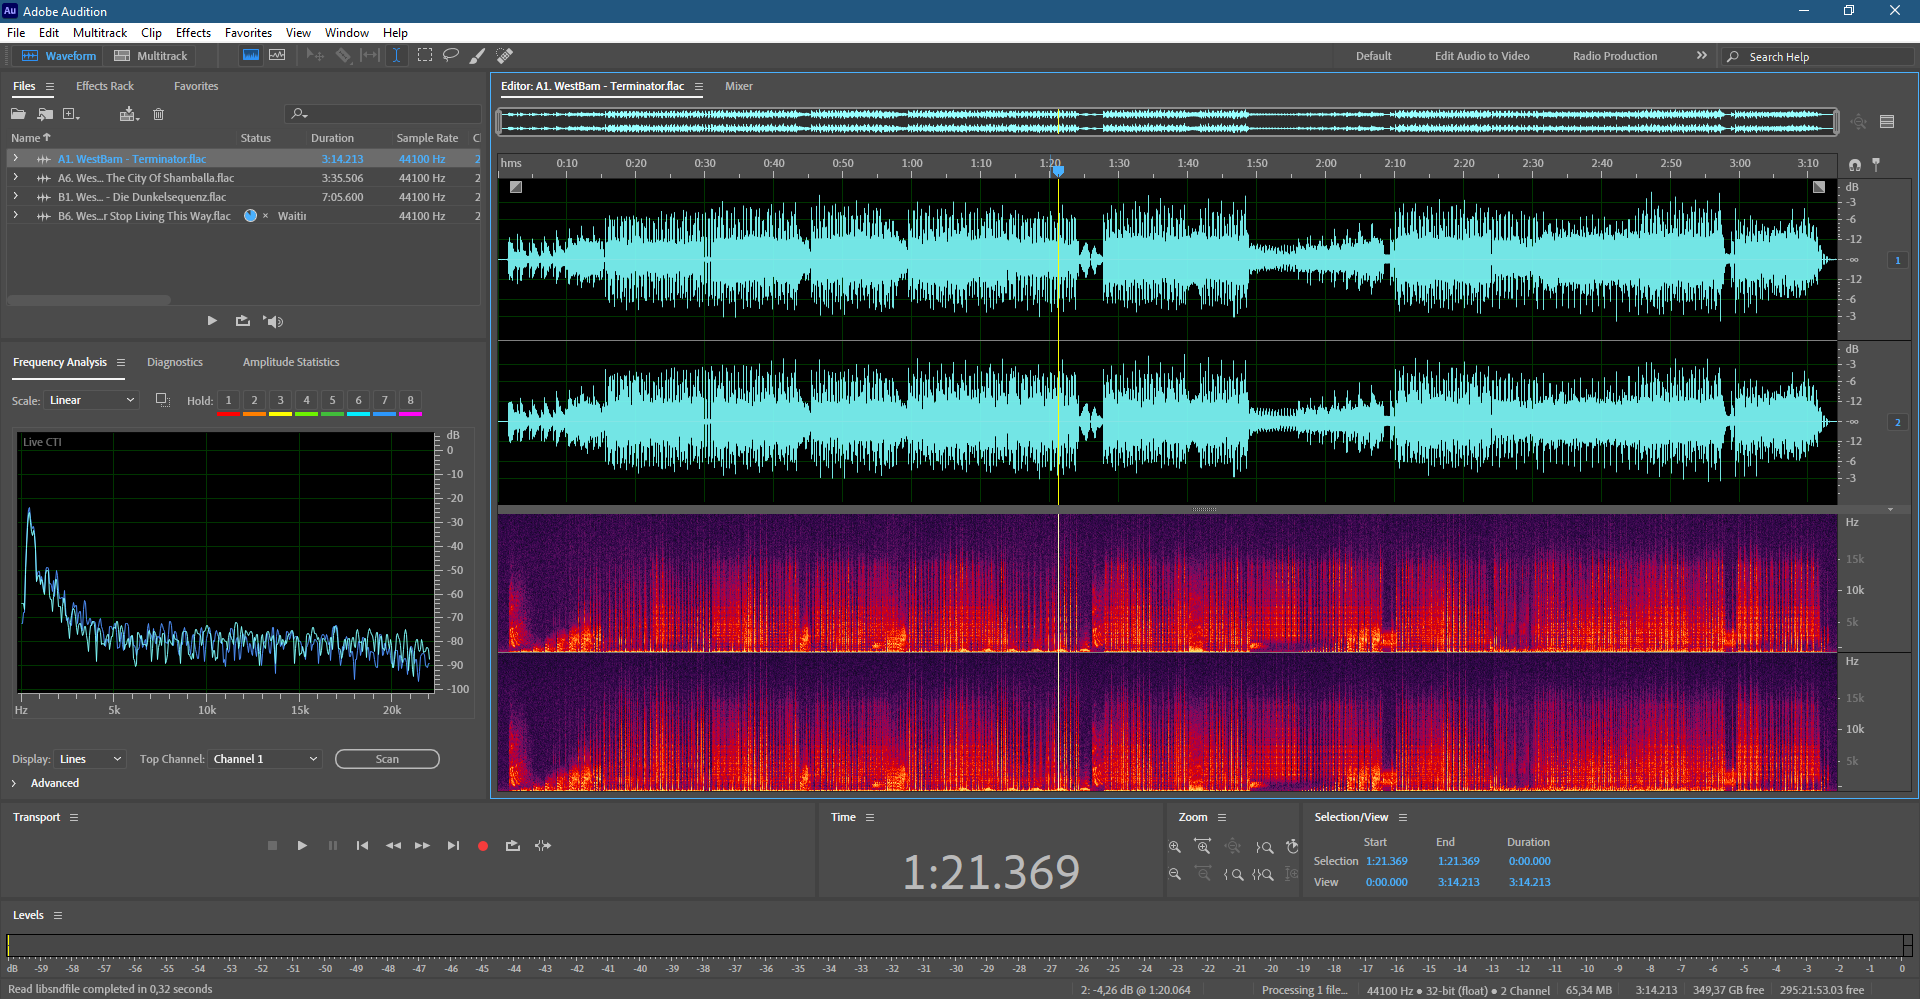
Task: Play the file preview in Files panel
Action: click(x=212, y=321)
